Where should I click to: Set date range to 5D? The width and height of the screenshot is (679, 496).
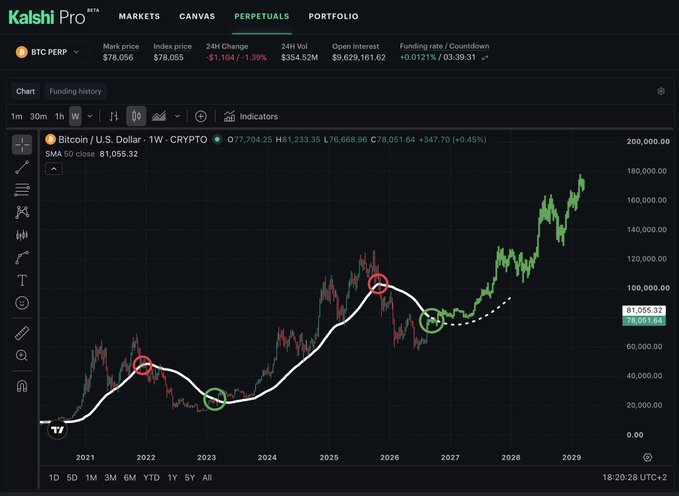pyautogui.click(x=72, y=477)
